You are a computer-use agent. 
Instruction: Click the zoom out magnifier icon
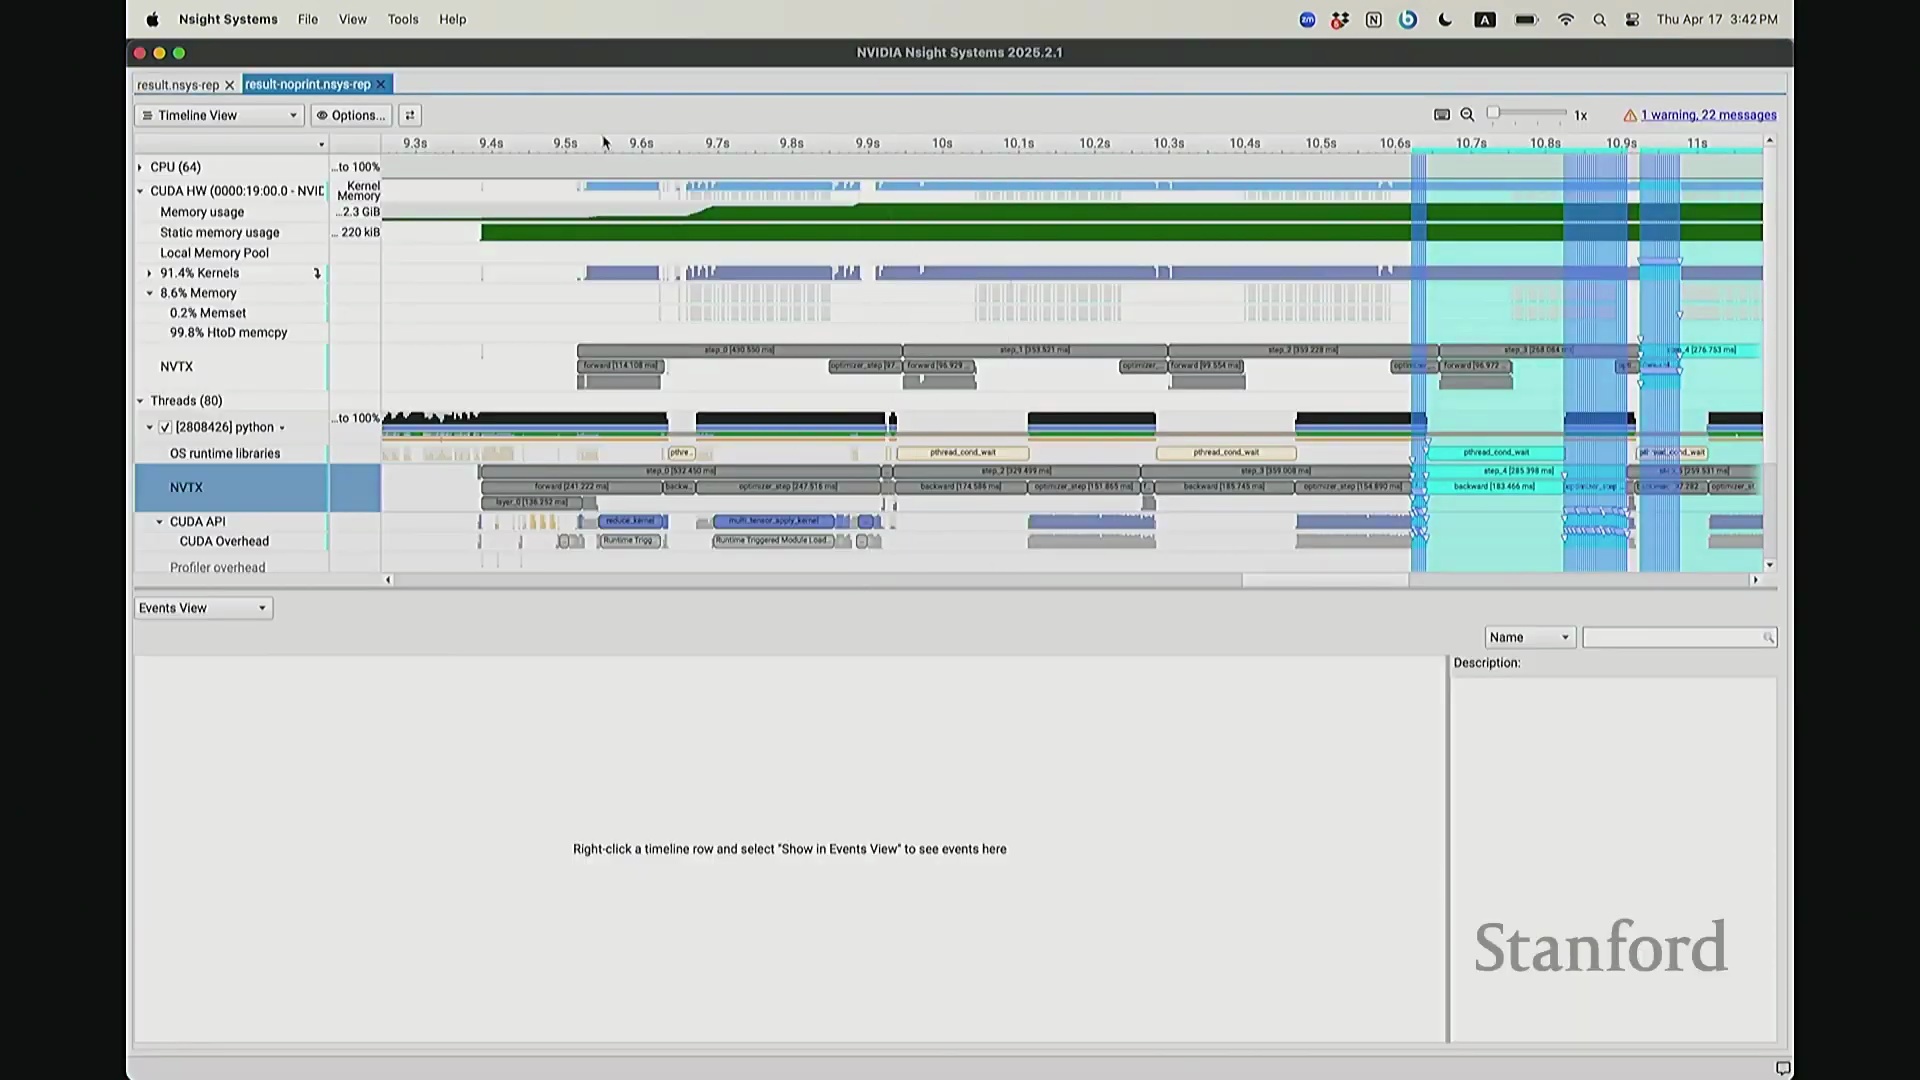1467,115
